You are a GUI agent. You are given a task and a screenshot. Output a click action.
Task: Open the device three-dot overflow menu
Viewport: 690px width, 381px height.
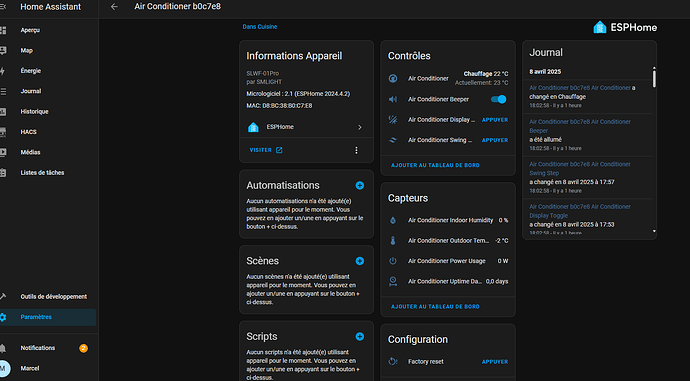point(356,150)
